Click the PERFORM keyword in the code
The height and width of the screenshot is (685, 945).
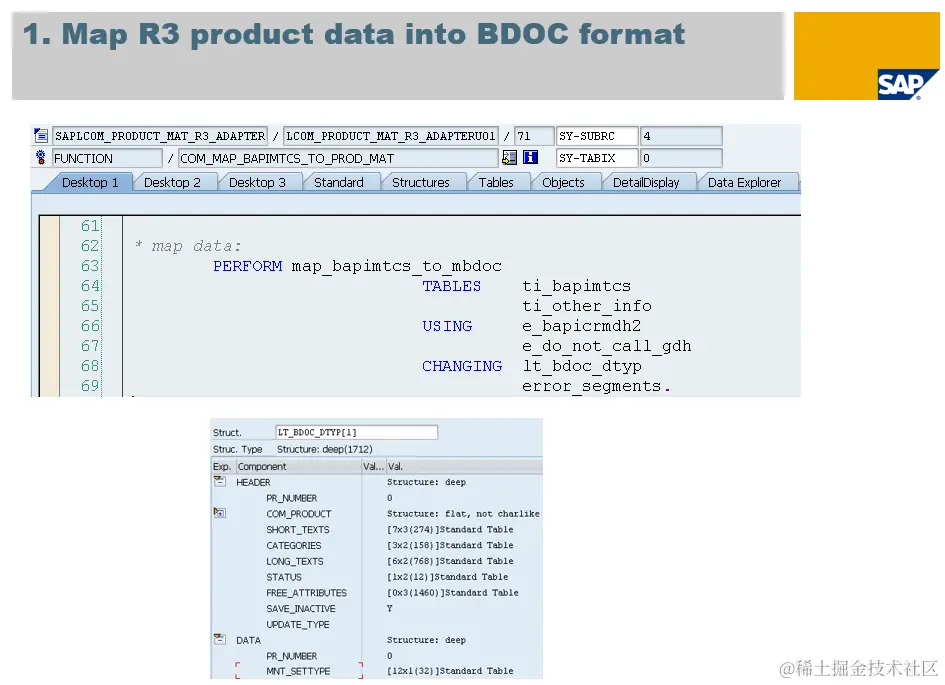click(x=248, y=266)
